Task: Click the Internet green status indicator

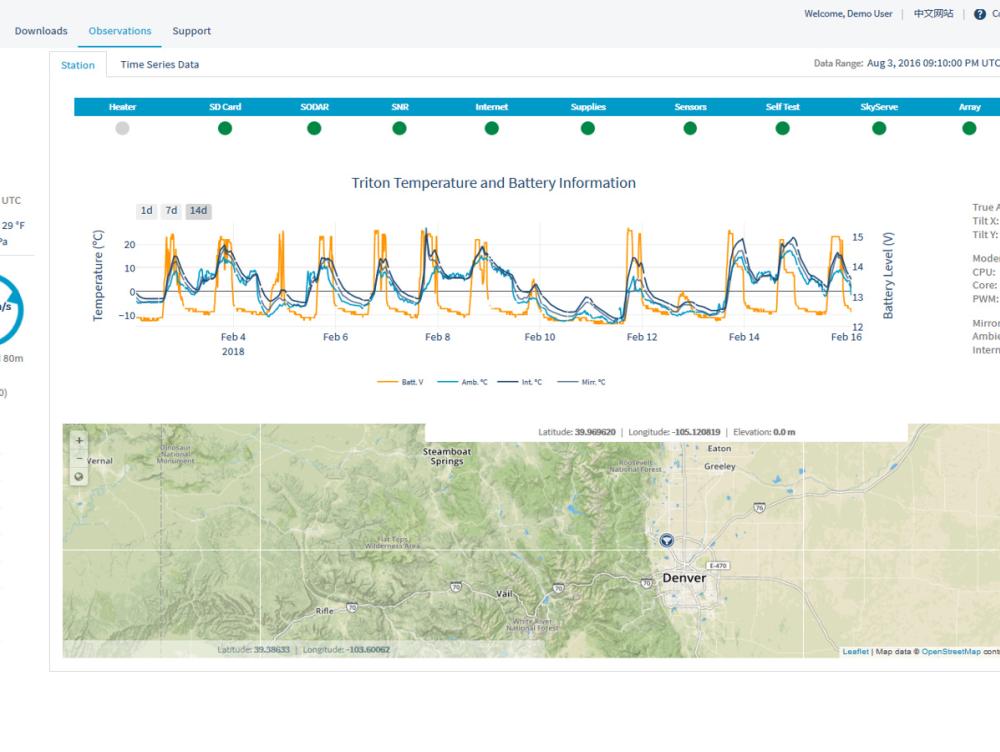Action: pos(491,128)
